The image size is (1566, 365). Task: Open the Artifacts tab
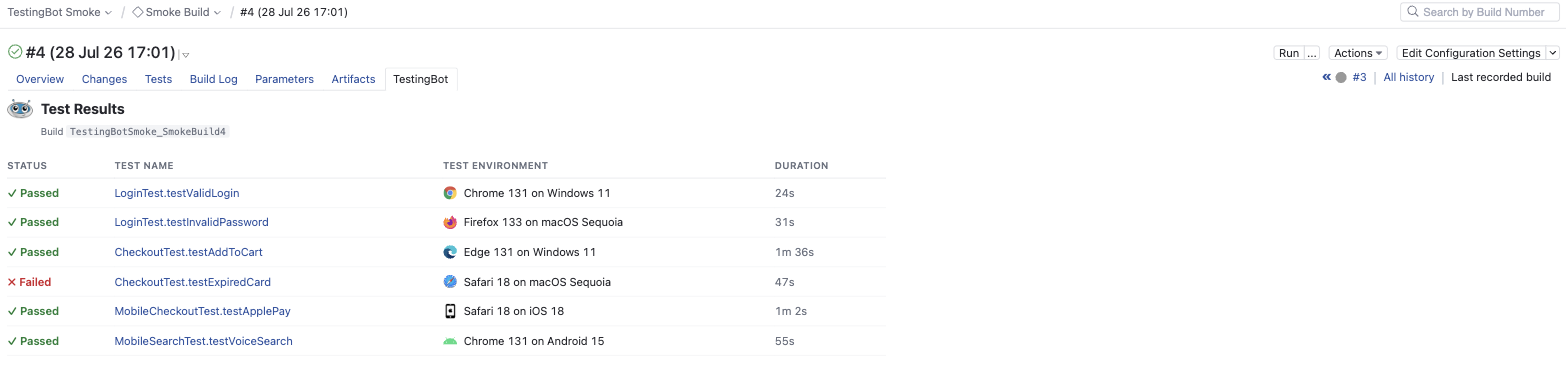(x=353, y=79)
